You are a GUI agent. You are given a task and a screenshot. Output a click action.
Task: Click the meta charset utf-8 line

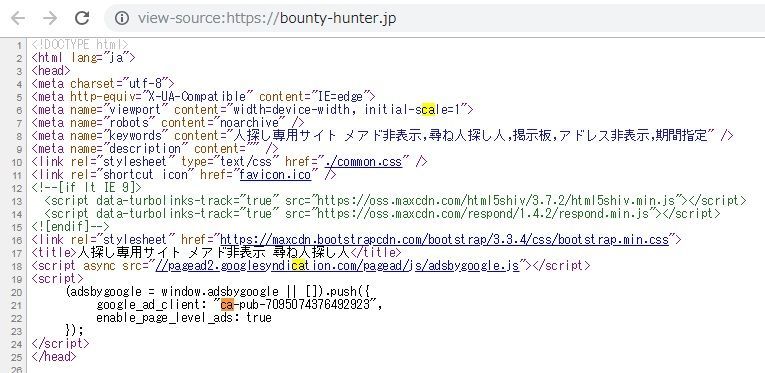[x=103, y=84]
